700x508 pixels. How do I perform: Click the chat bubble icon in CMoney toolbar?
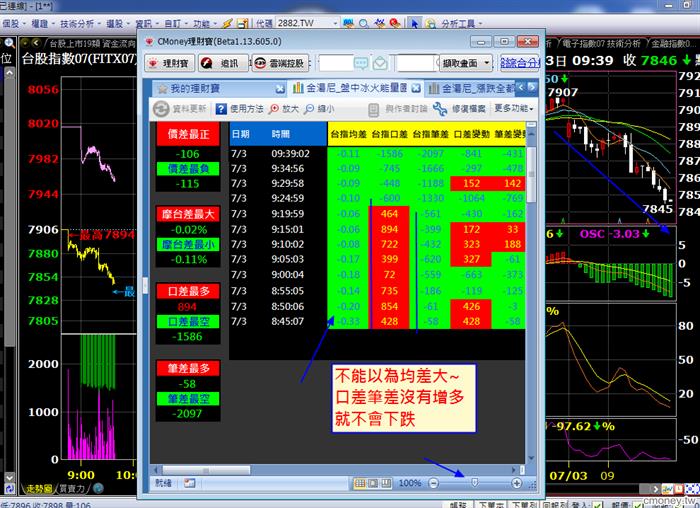coord(361,63)
